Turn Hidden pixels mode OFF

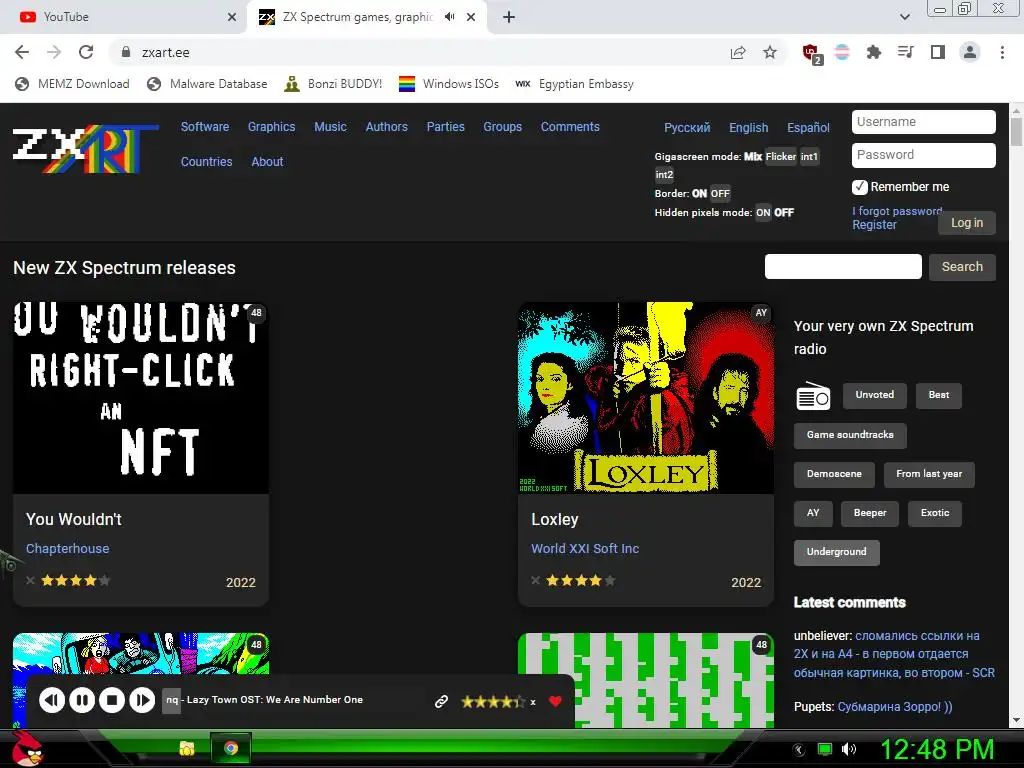point(784,212)
